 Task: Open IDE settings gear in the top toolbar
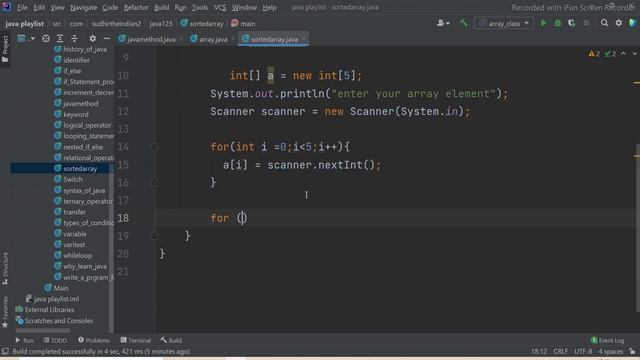(619, 23)
